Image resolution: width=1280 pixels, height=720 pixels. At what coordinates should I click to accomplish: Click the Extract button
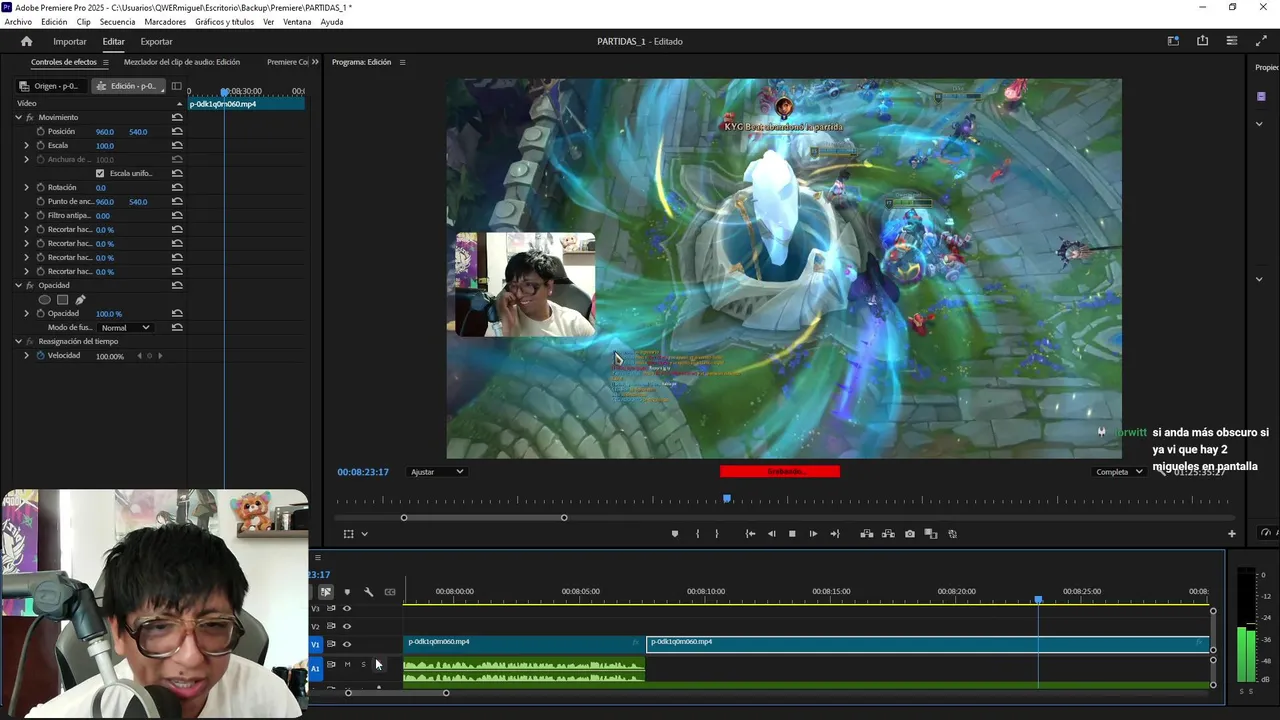coord(888,534)
